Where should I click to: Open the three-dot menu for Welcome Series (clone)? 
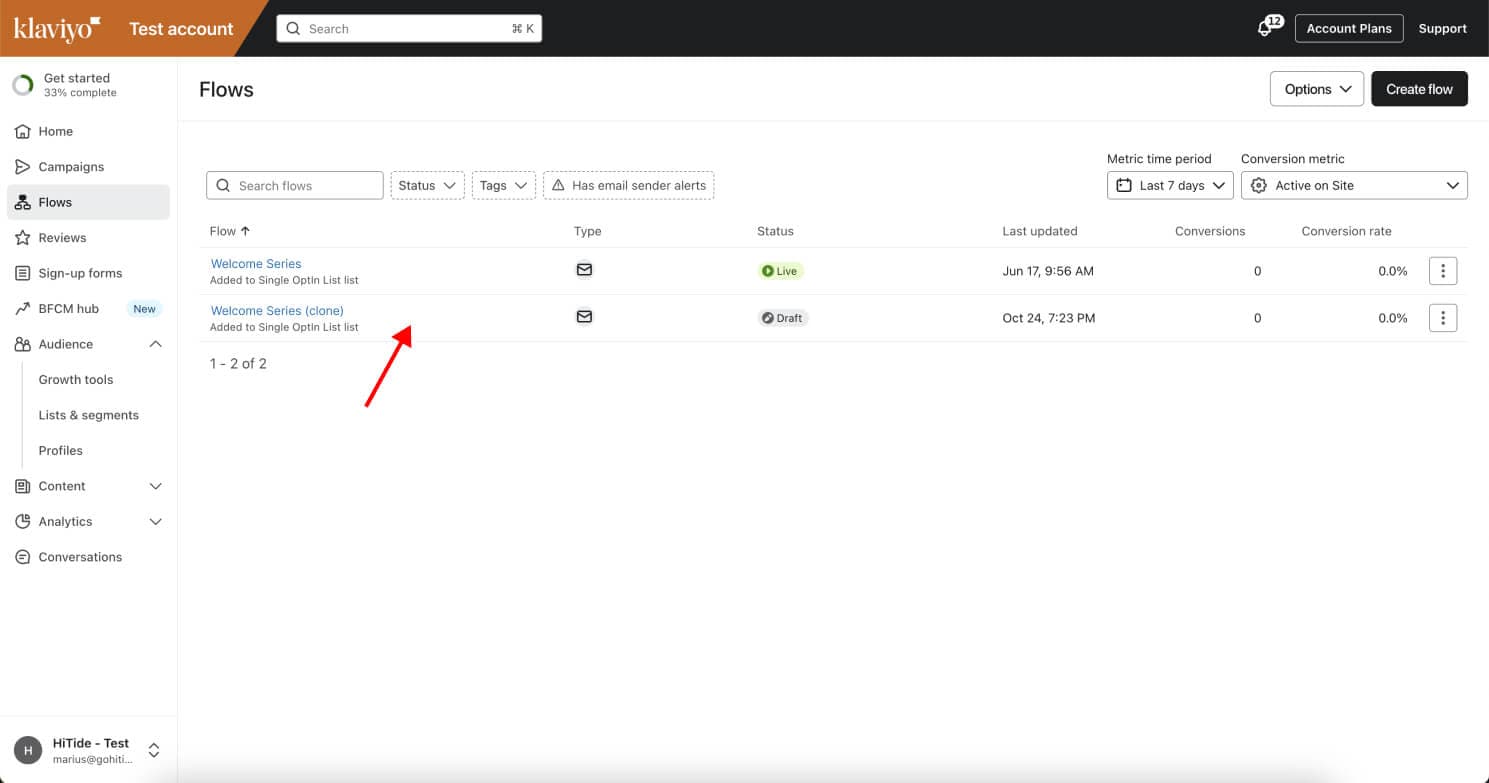(1442, 318)
